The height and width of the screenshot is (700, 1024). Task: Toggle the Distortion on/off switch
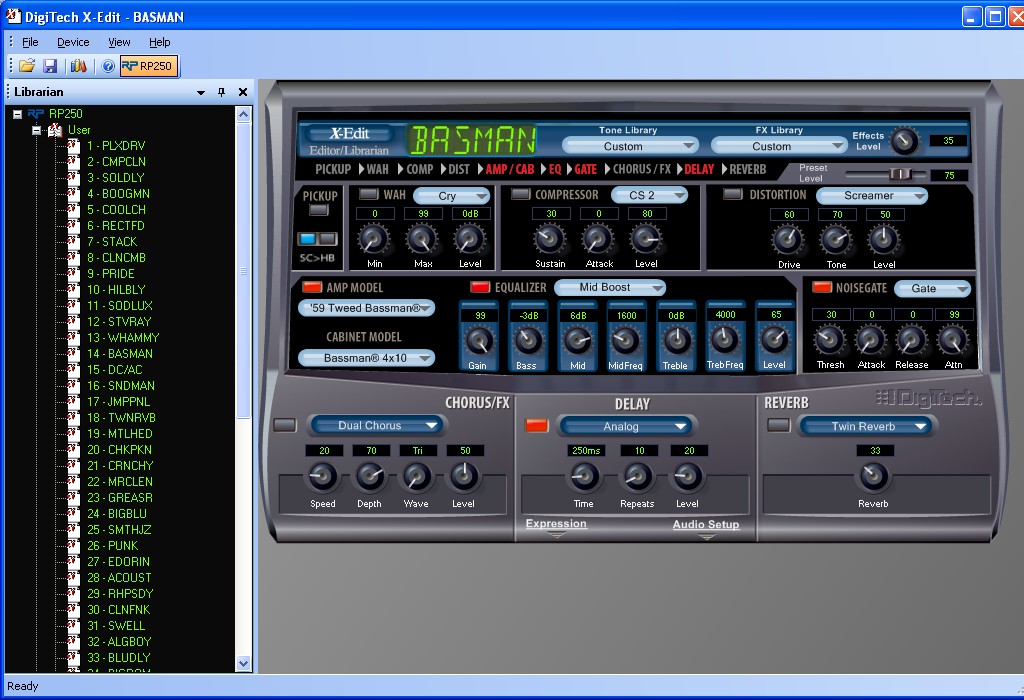[733, 194]
